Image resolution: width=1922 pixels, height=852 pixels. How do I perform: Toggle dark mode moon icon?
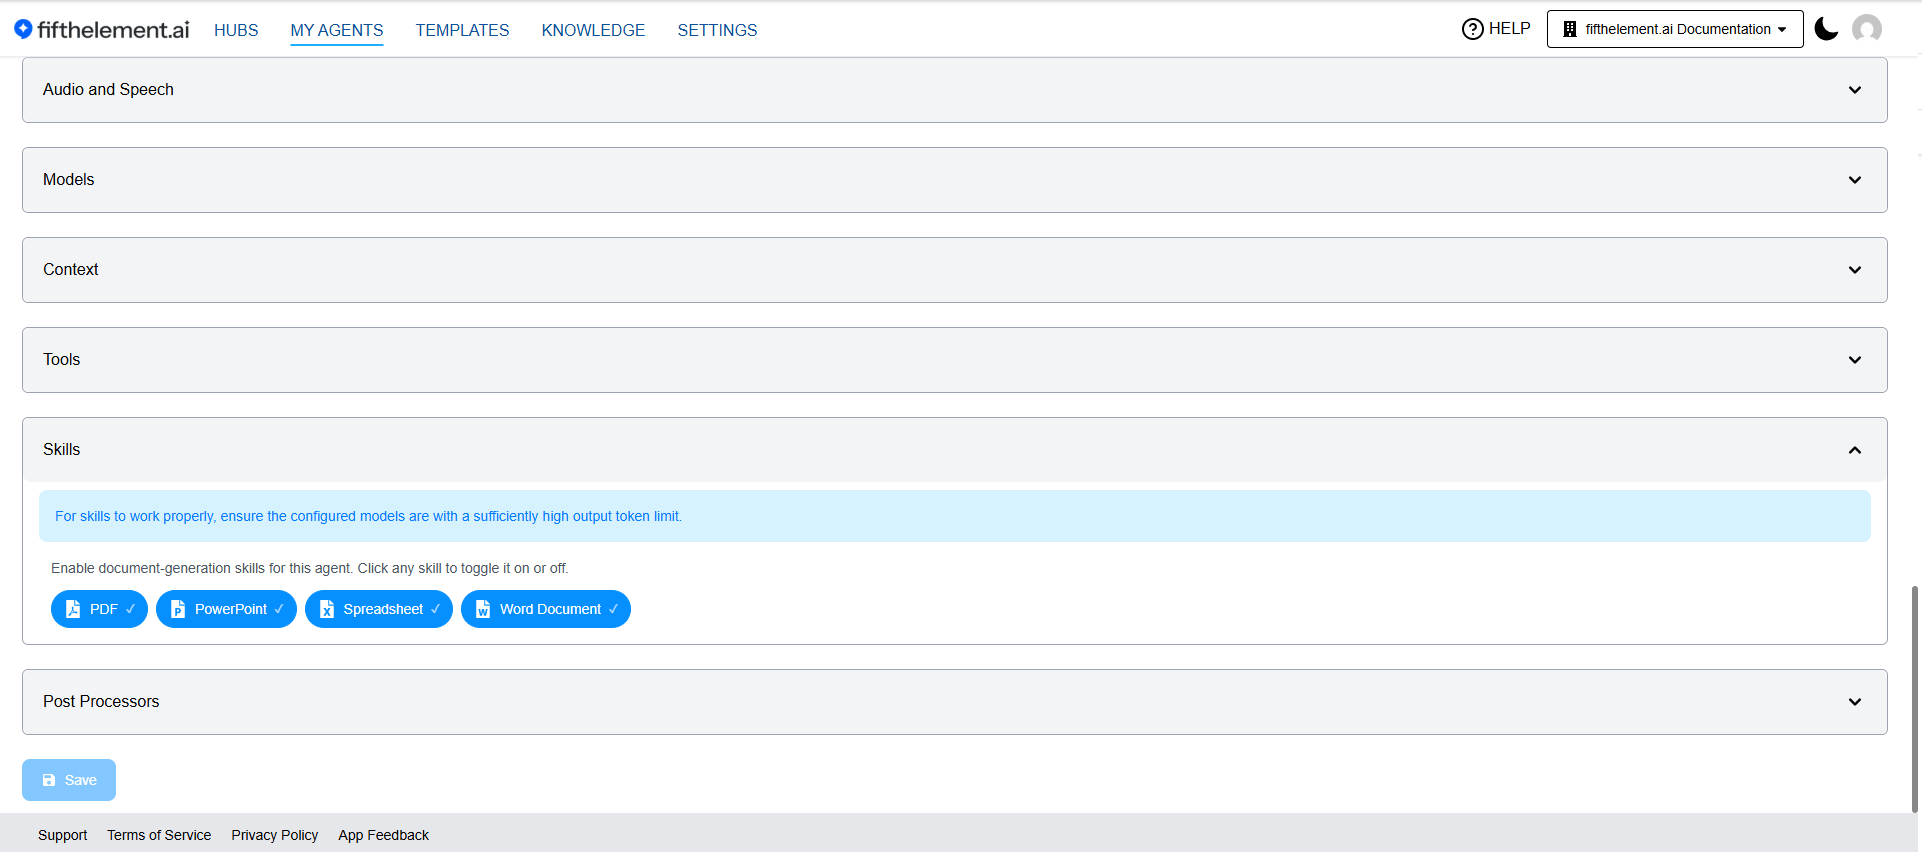[1826, 29]
